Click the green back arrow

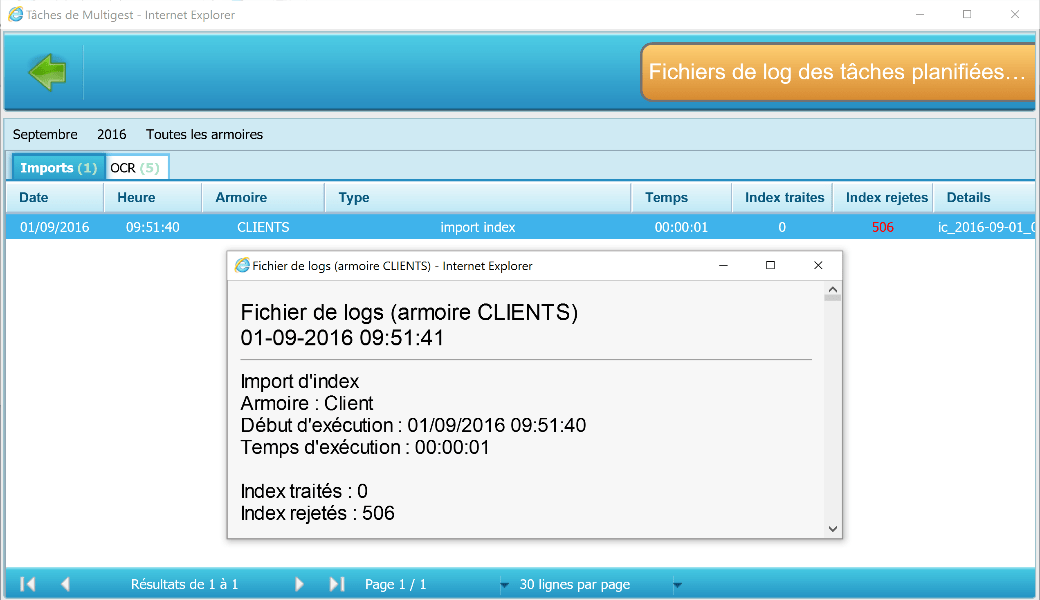click(47, 72)
